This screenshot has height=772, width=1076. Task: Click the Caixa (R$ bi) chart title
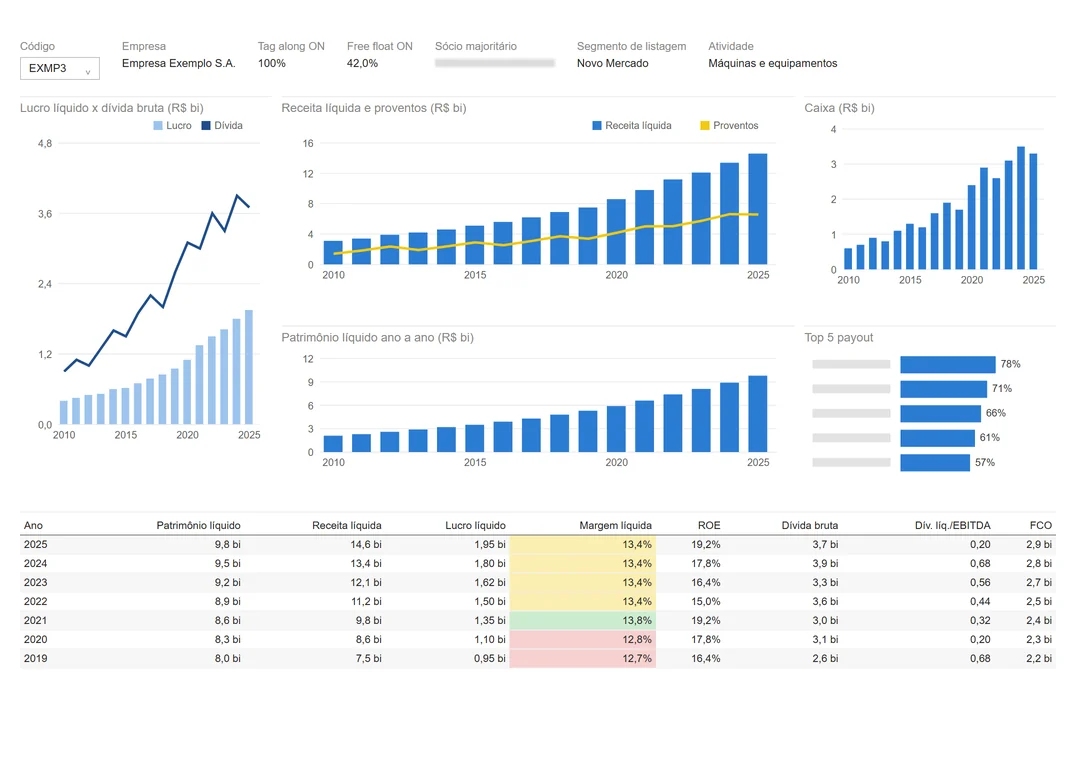(839, 108)
